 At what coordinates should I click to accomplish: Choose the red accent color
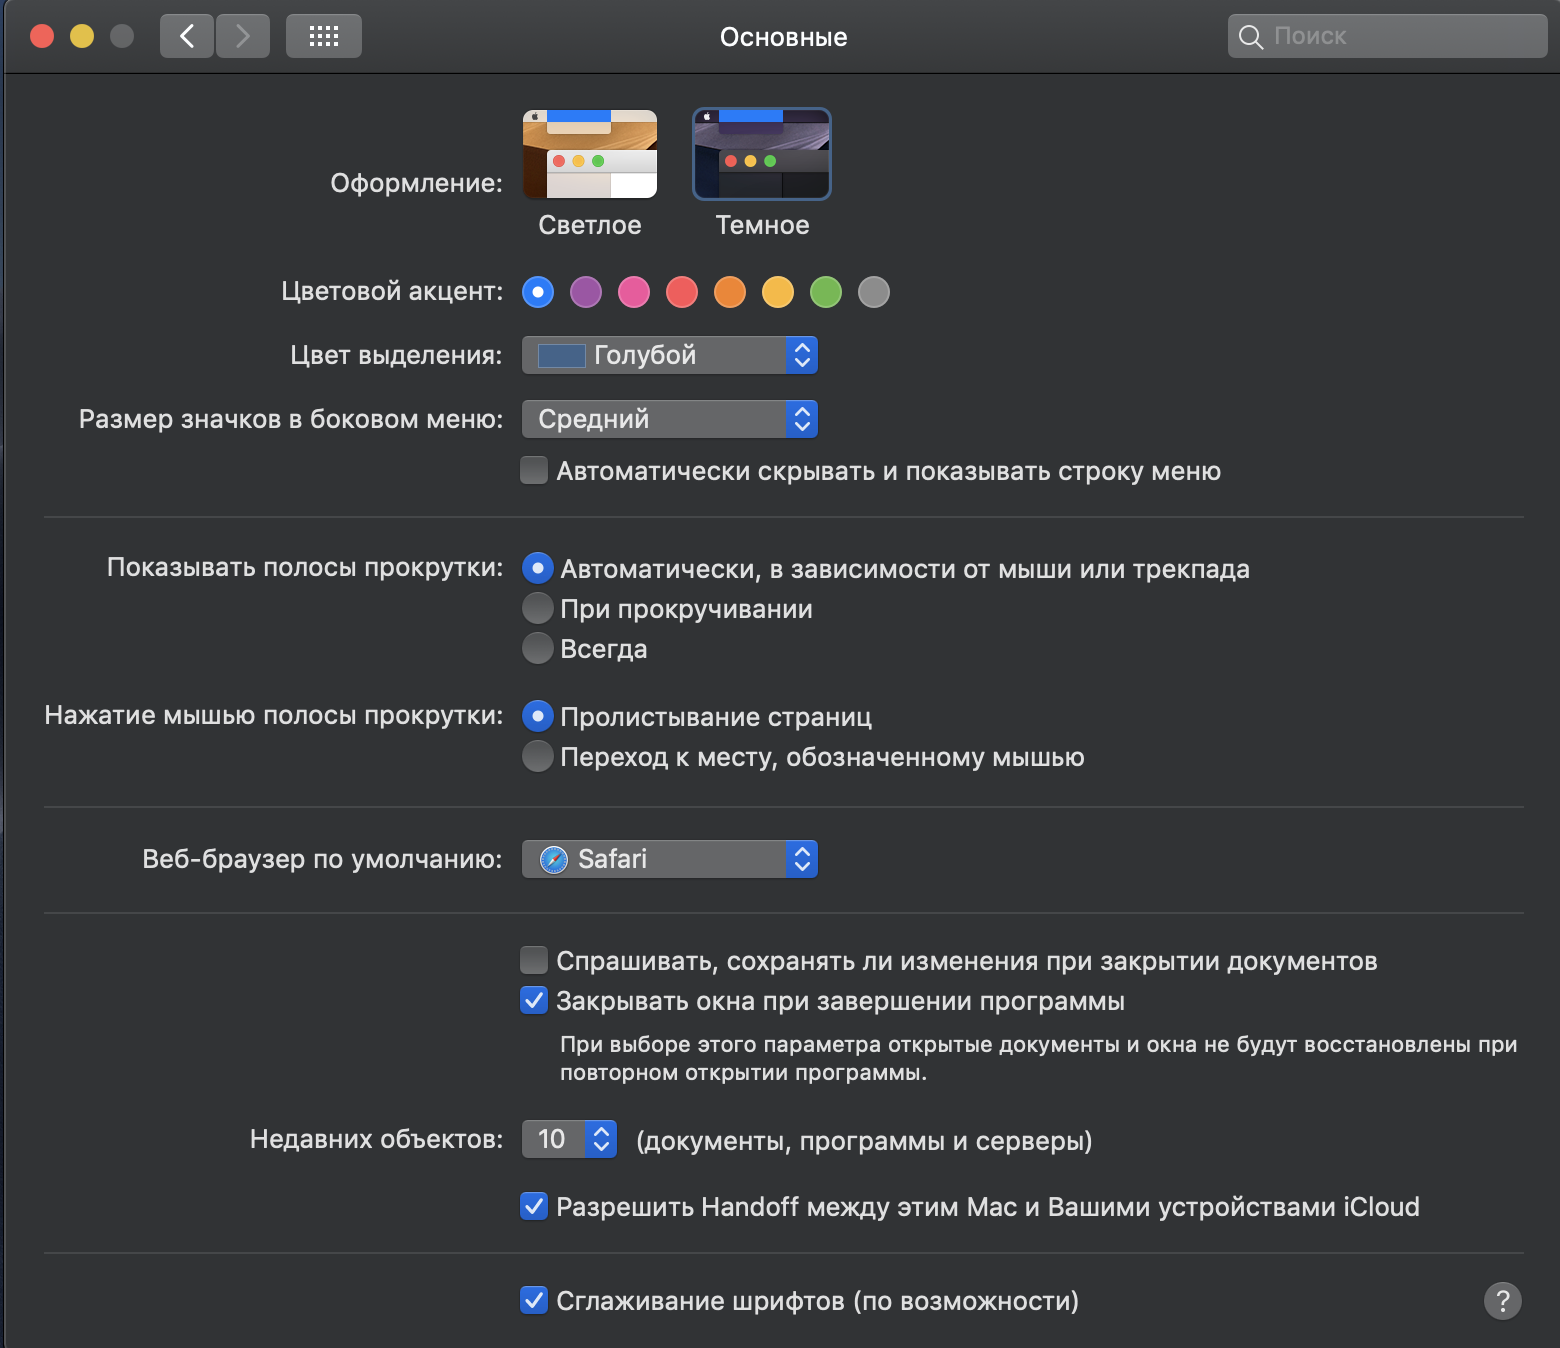pos(682,292)
